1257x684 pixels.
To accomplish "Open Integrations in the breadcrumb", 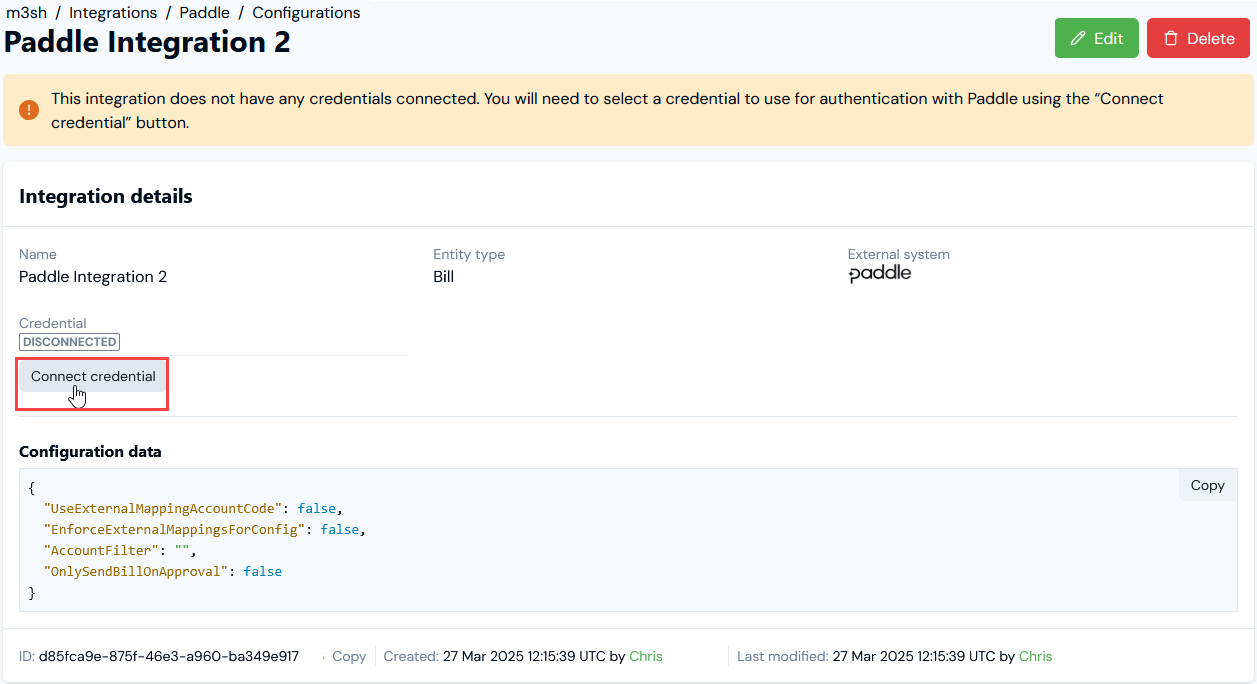I will (x=113, y=13).
